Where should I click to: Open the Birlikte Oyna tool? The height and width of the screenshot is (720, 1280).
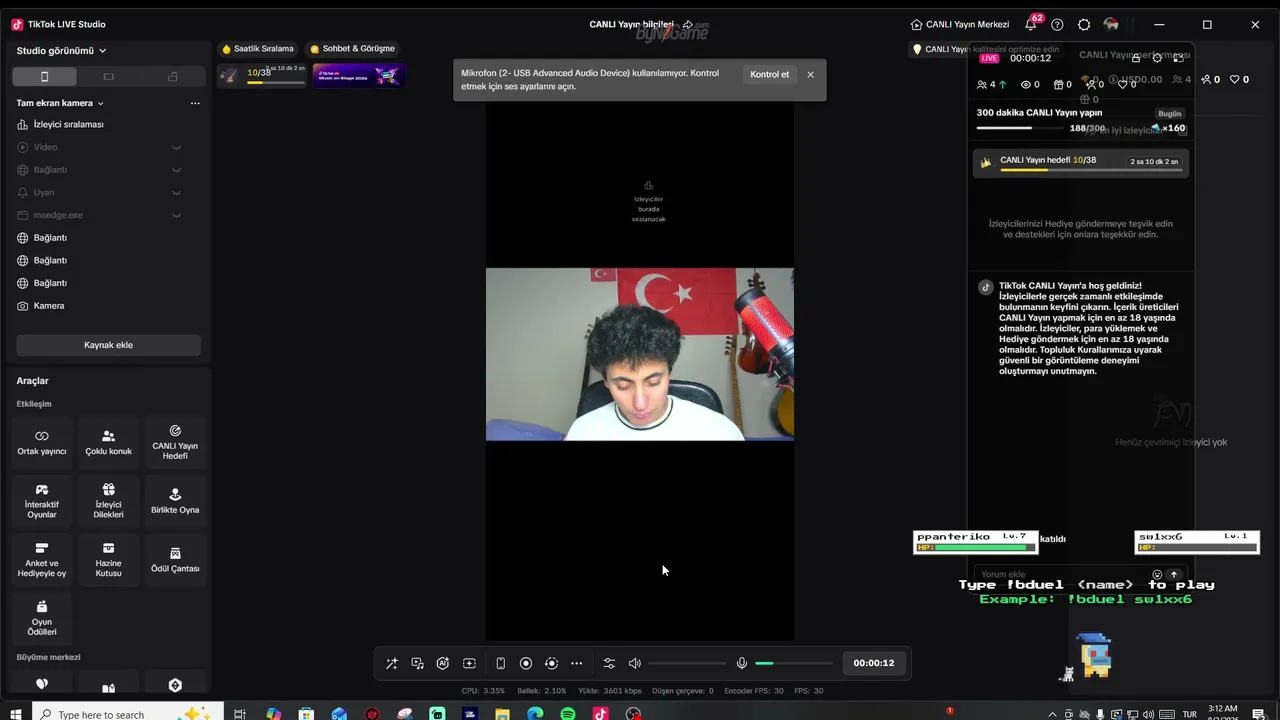(x=175, y=501)
